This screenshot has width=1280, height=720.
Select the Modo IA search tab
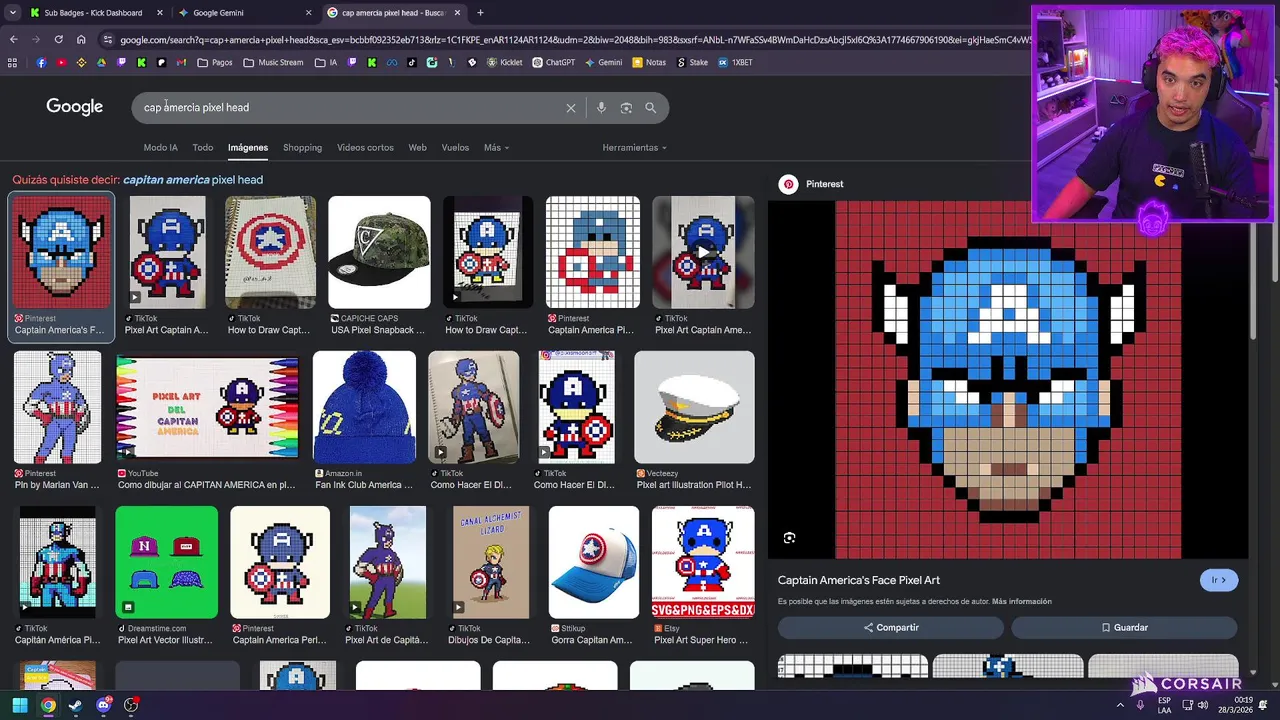(x=160, y=148)
